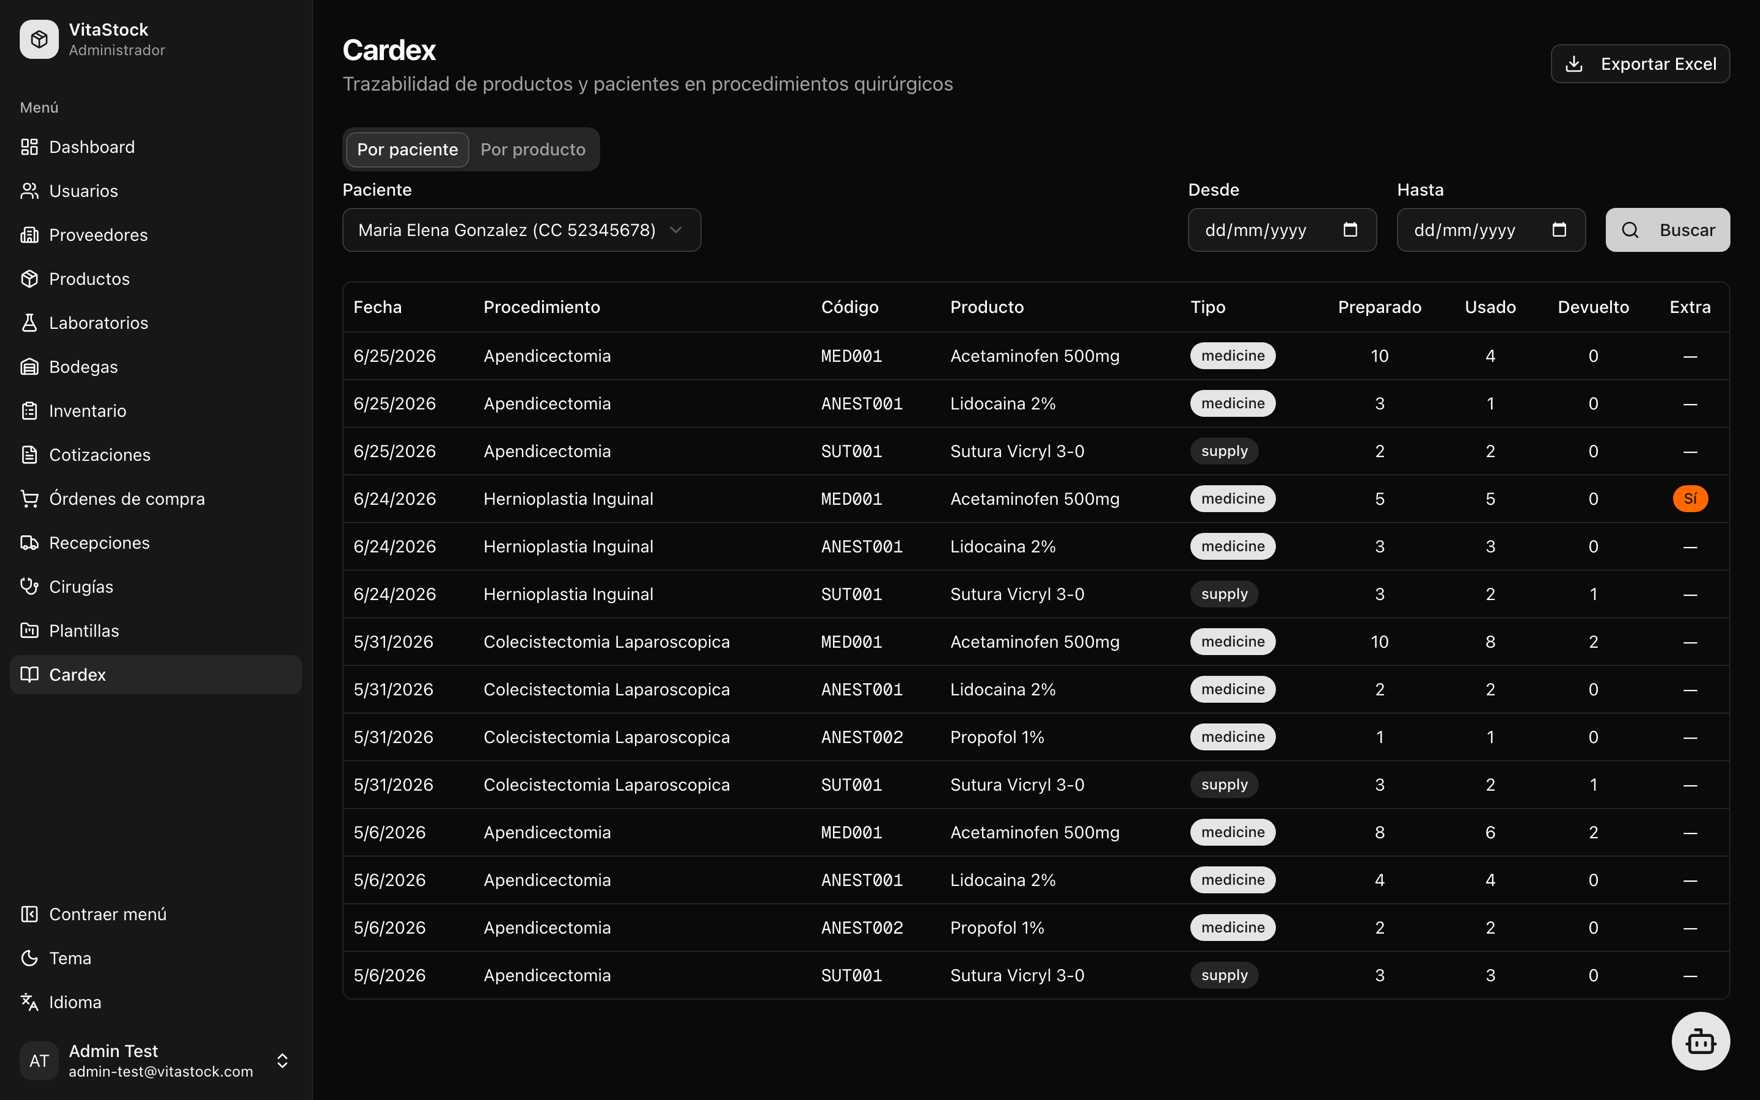Click the Devuelto column header

tap(1593, 307)
